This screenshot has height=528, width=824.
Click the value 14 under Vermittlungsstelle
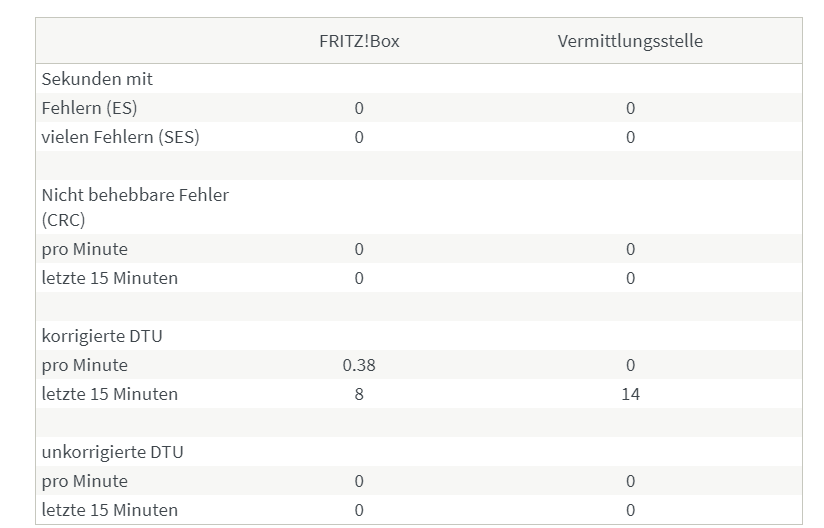pos(631,394)
